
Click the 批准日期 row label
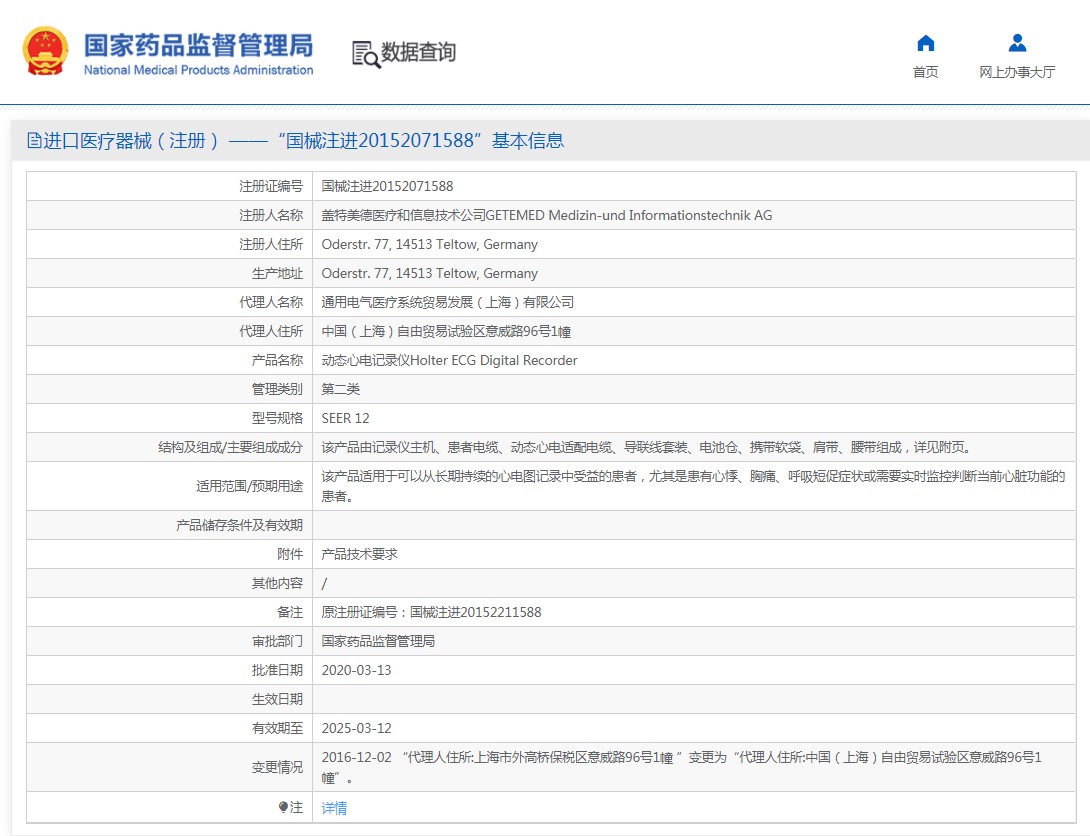pyautogui.click(x=277, y=671)
